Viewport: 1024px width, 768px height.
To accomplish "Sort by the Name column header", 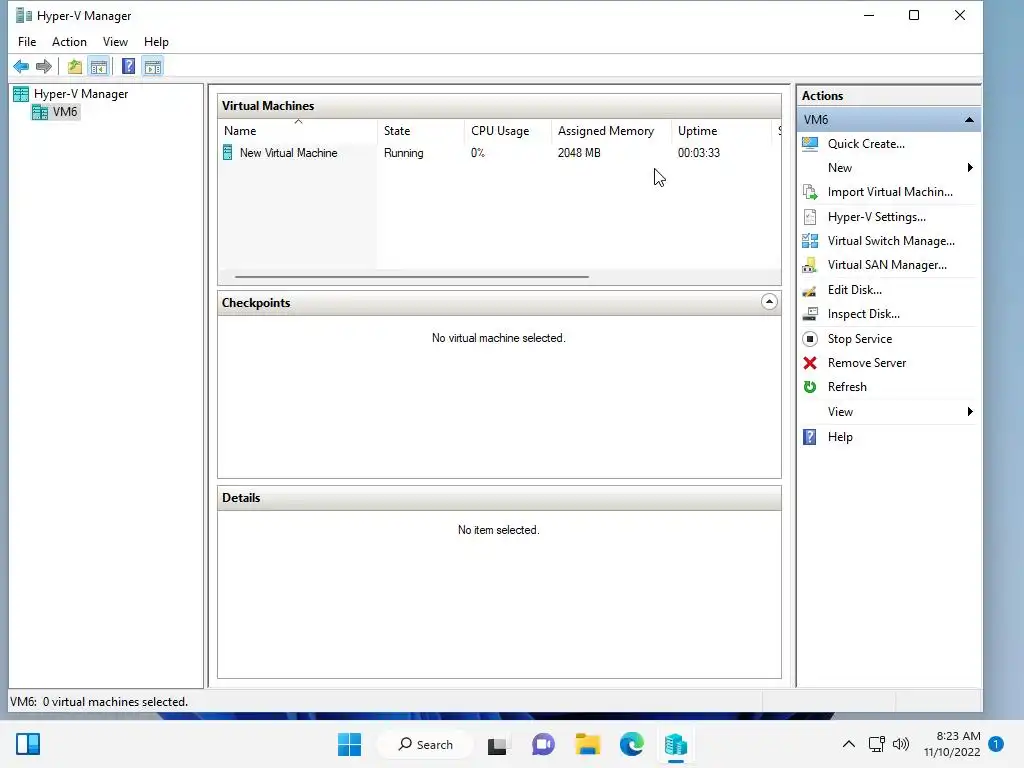I will 297,131.
